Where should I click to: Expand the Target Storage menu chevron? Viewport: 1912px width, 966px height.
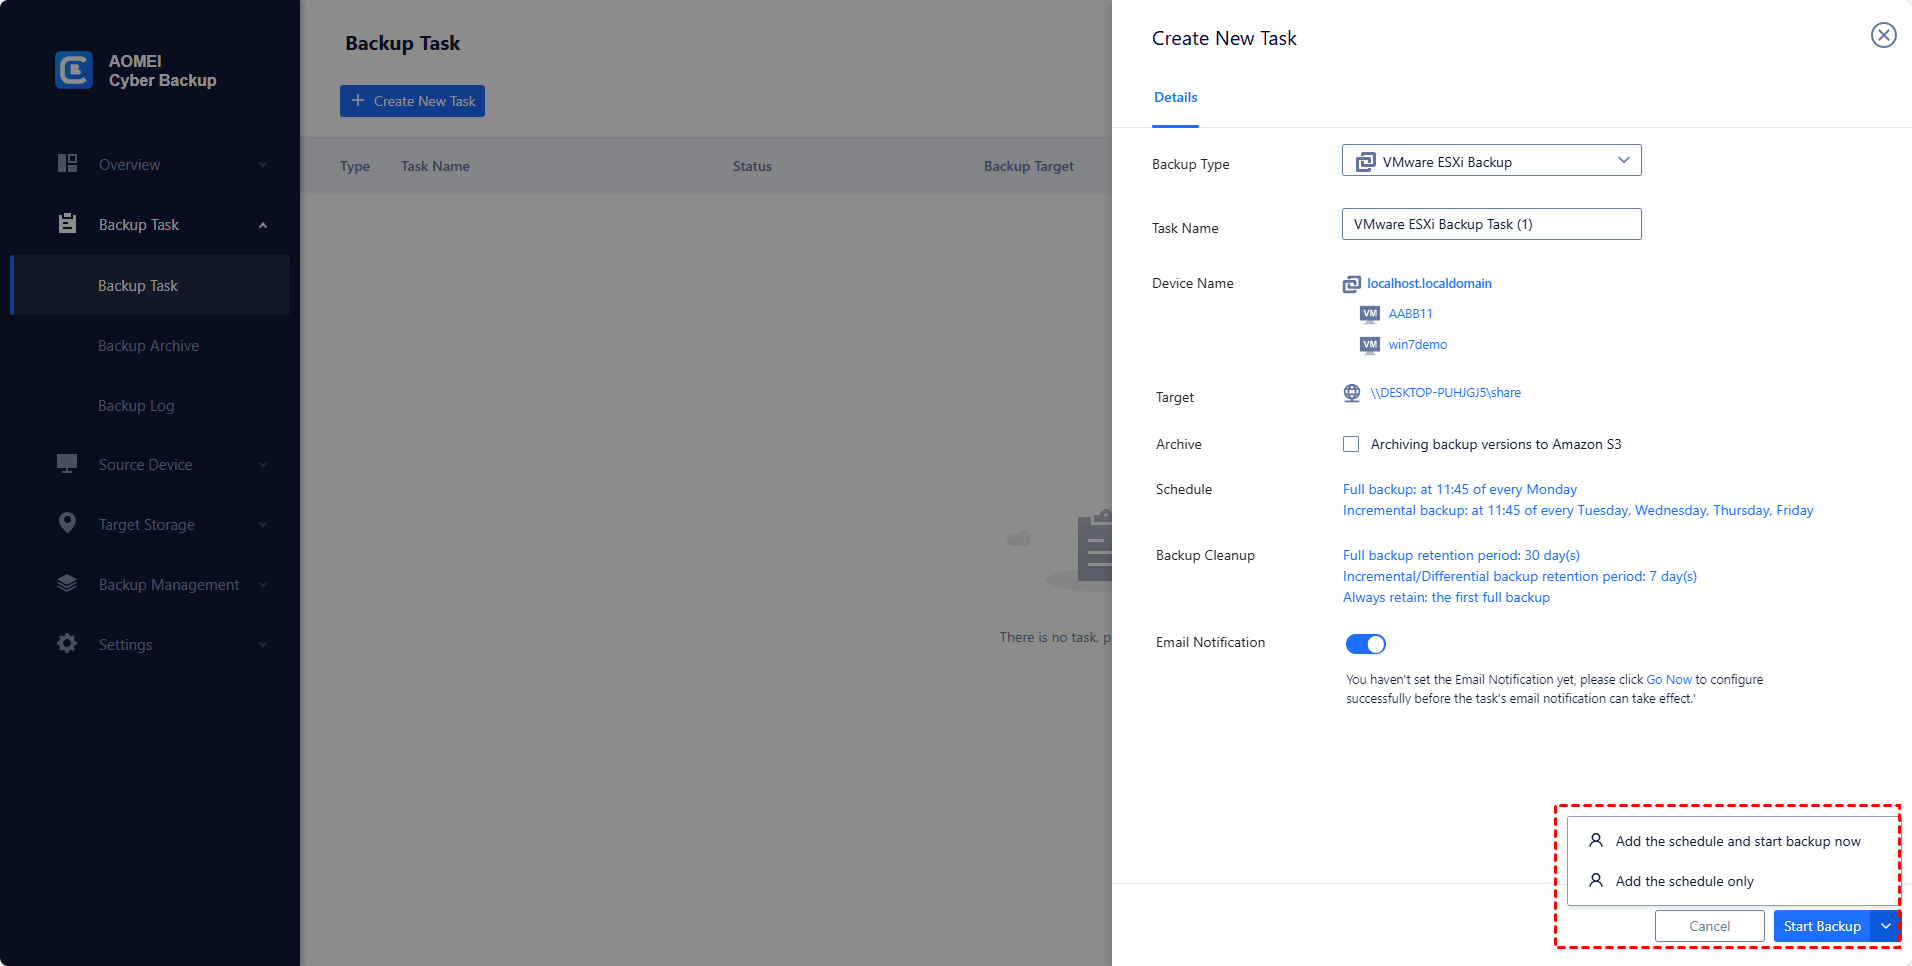point(263,525)
